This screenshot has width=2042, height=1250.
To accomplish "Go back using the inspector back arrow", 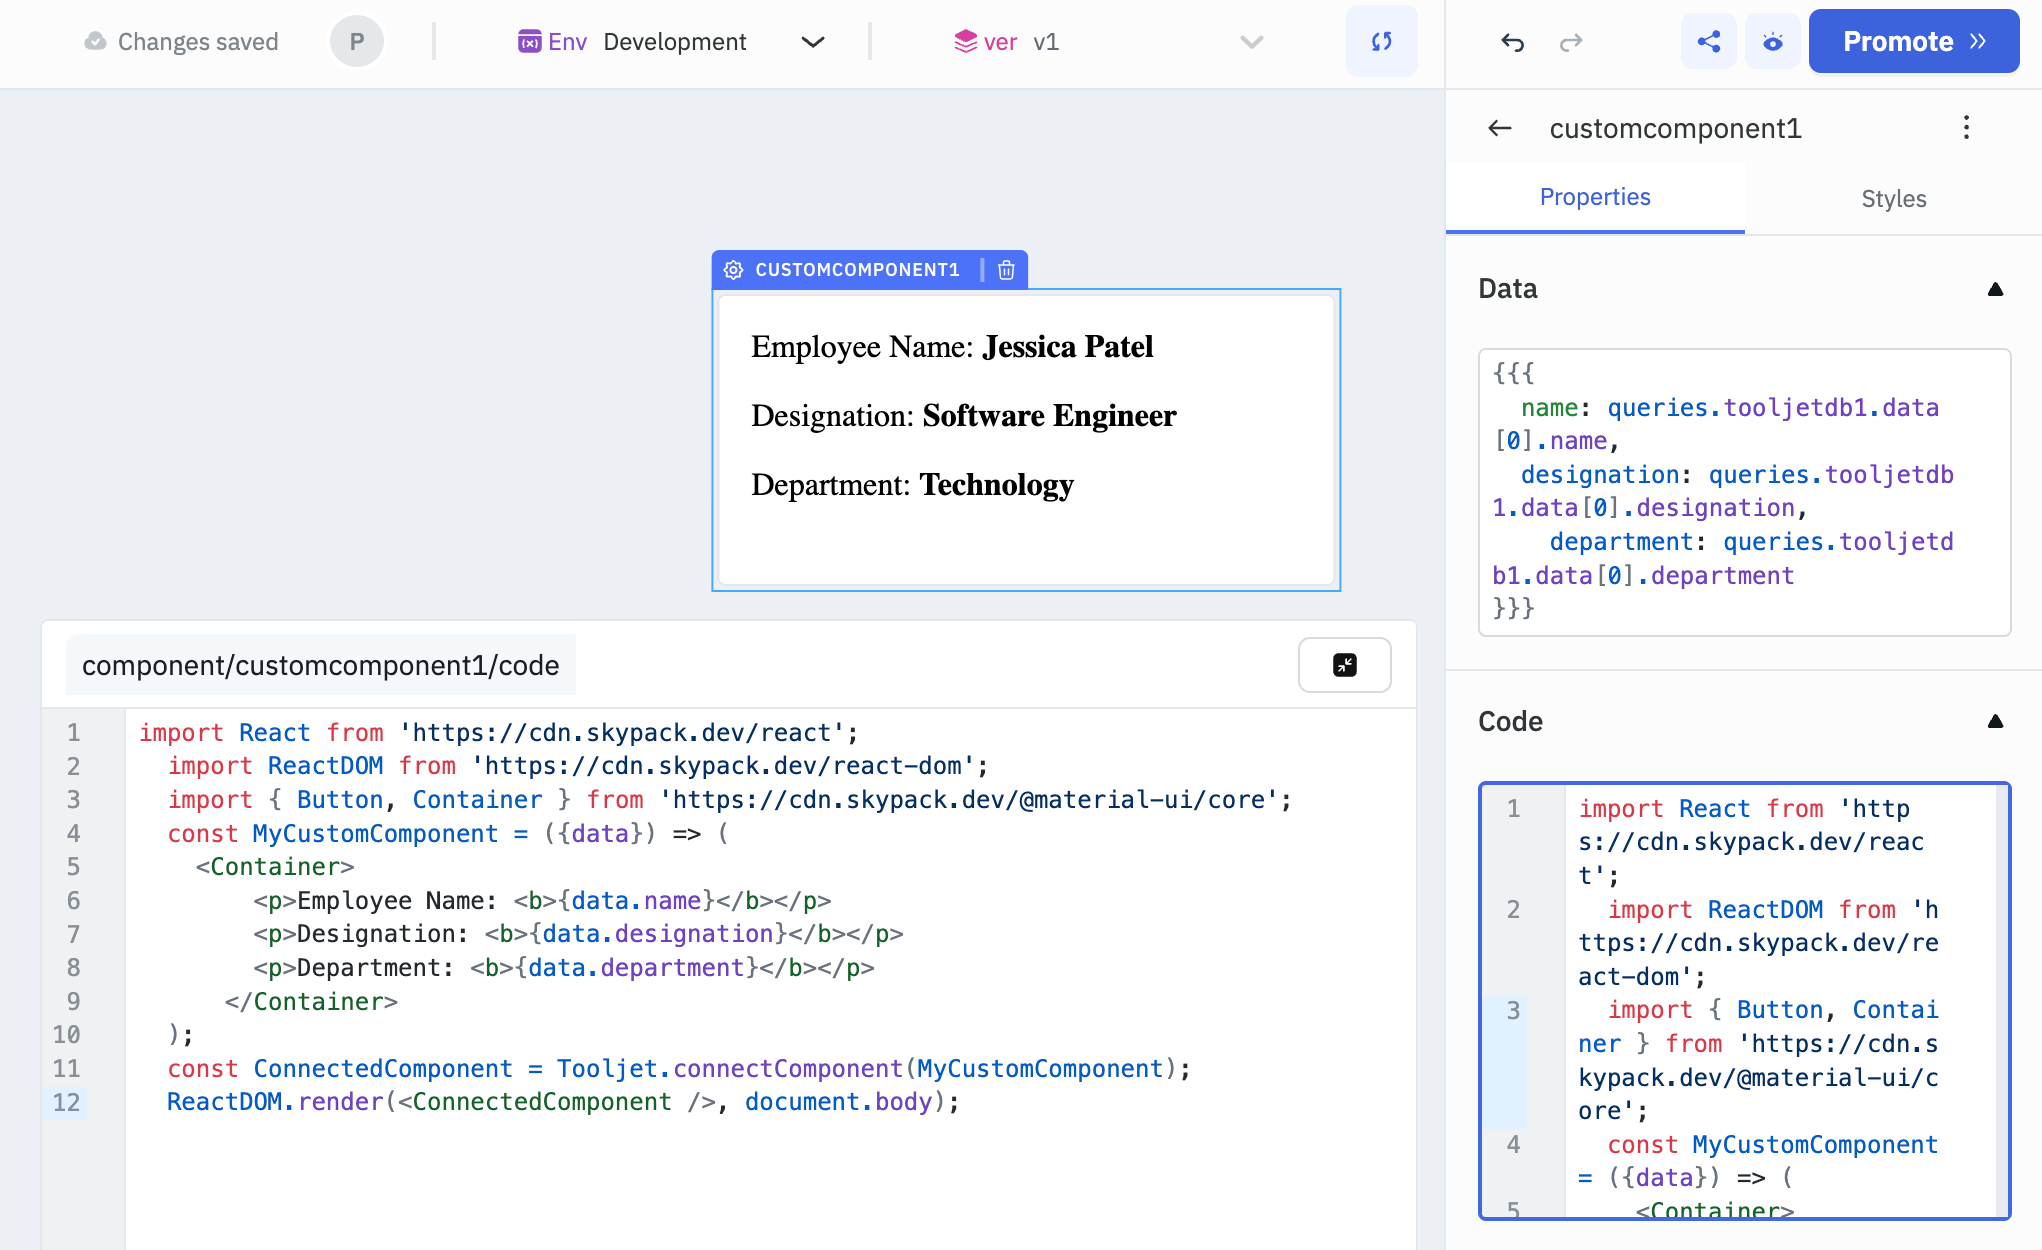I will [x=1498, y=129].
